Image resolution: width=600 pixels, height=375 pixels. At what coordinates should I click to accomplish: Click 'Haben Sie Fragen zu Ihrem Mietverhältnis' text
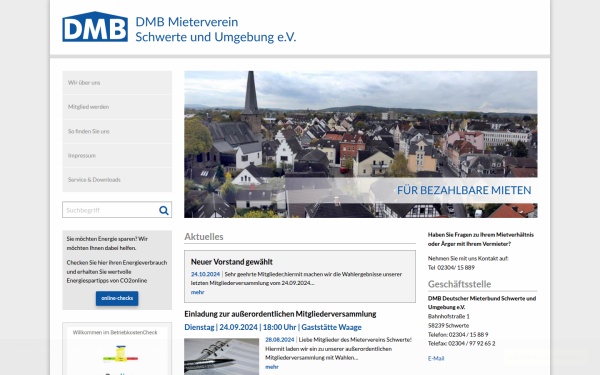[x=481, y=235]
